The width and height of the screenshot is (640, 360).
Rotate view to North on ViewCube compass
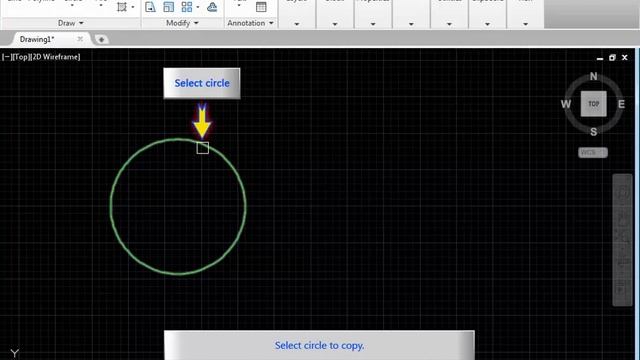[593, 76]
